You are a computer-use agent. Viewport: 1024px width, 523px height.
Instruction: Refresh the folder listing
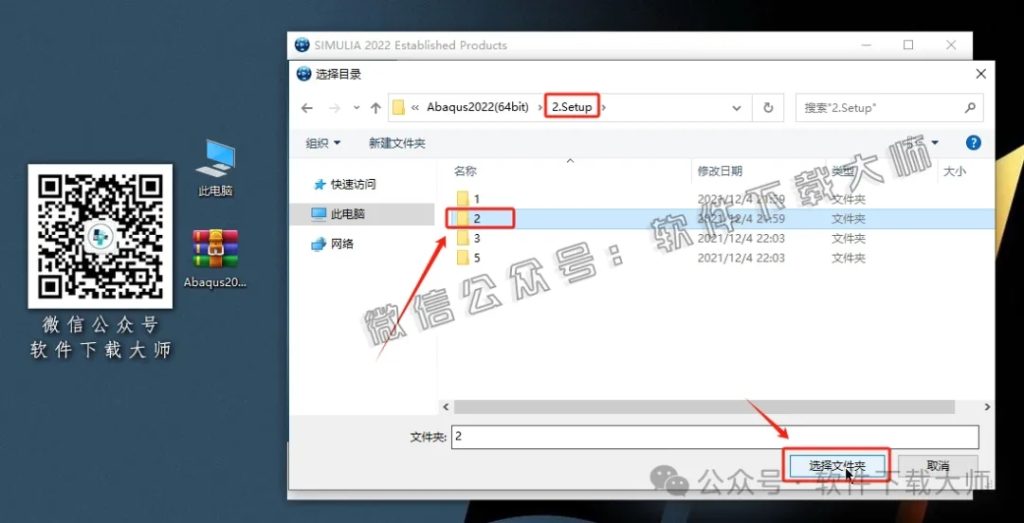point(768,108)
